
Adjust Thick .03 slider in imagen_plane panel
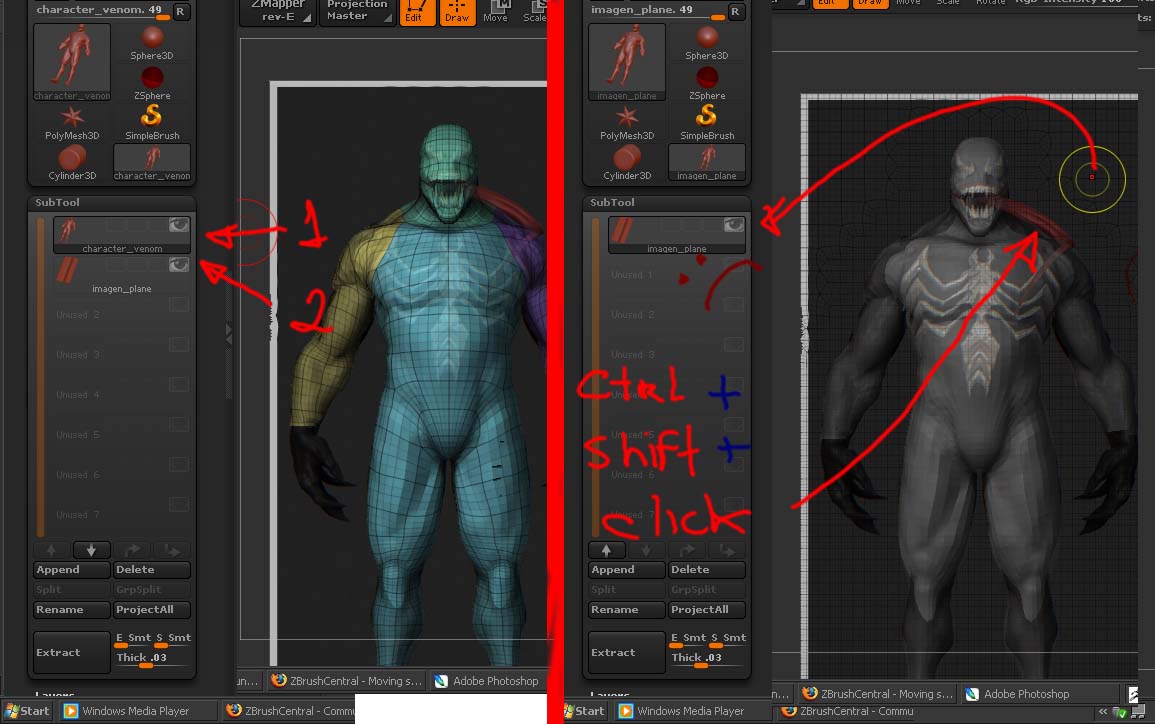point(707,659)
